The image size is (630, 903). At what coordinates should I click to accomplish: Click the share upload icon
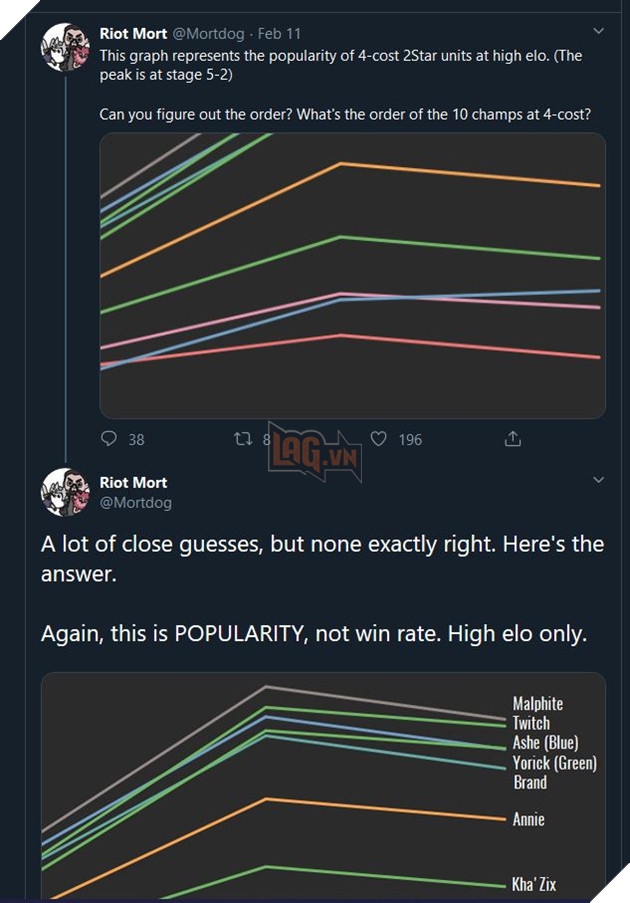coord(512,438)
